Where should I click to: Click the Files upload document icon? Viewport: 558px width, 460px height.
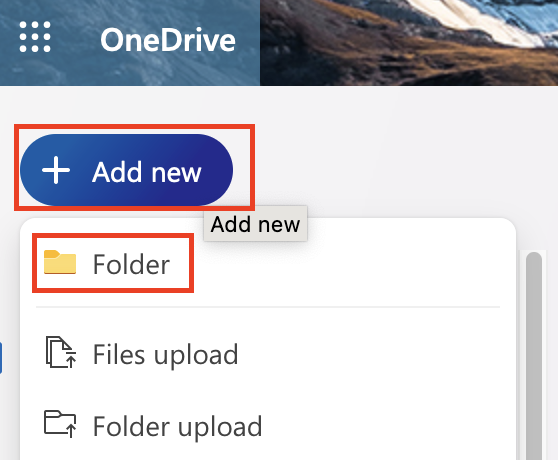point(60,352)
